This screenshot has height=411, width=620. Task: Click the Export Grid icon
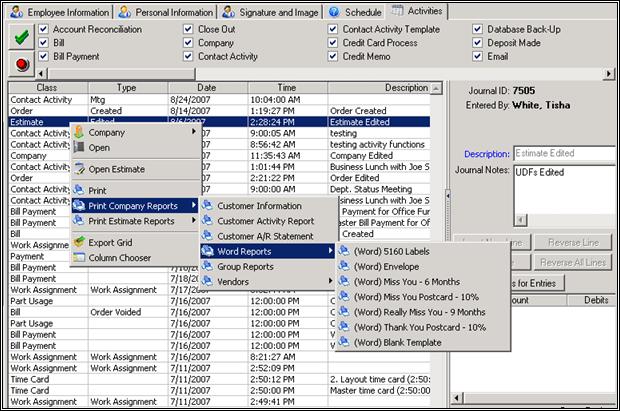[x=79, y=242]
